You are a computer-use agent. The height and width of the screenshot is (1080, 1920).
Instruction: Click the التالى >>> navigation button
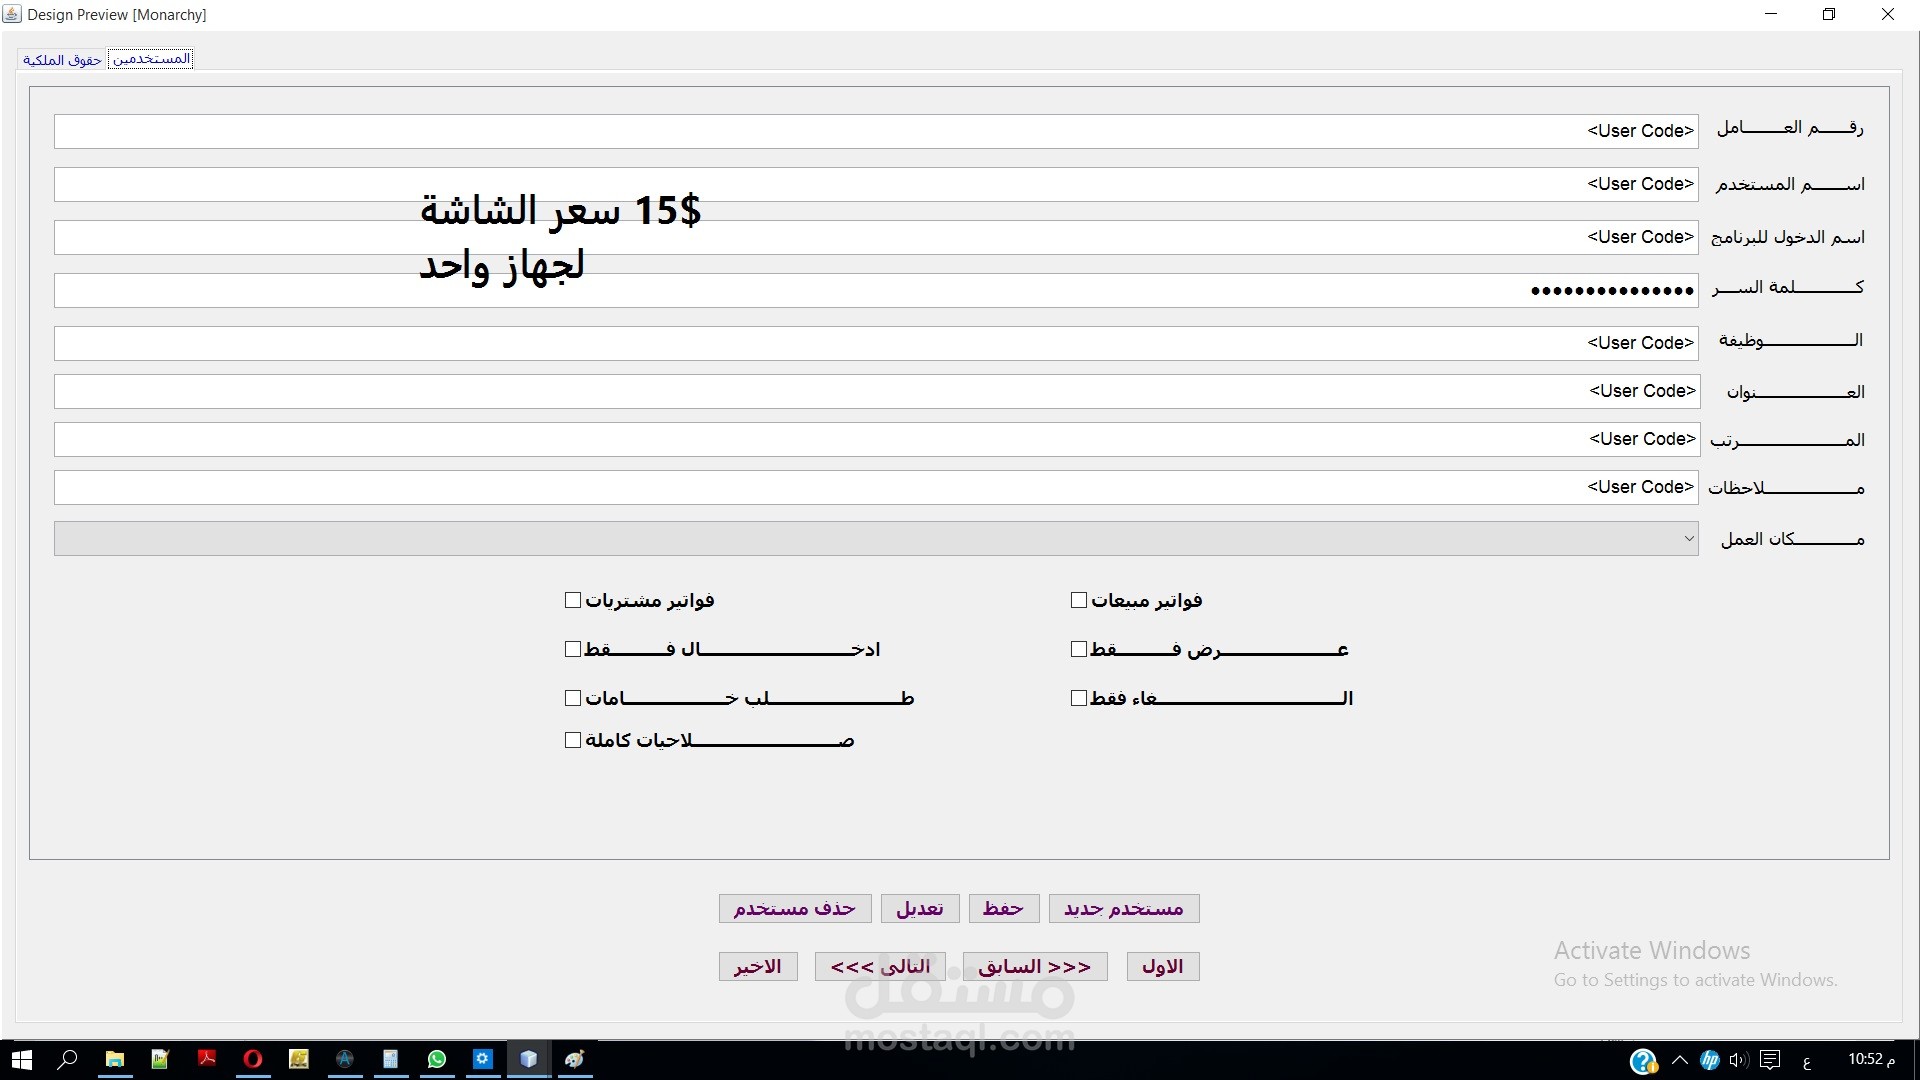pyautogui.click(x=880, y=966)
